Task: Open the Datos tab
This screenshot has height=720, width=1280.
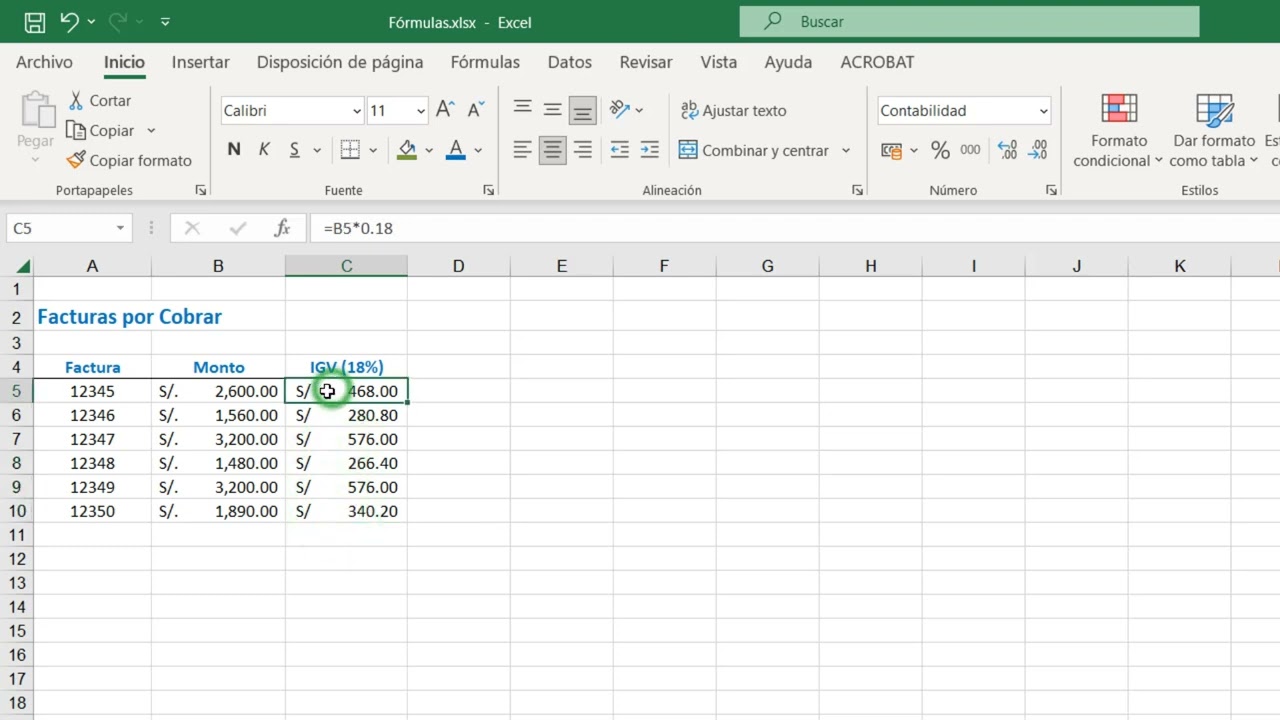Action: point(570,62)
